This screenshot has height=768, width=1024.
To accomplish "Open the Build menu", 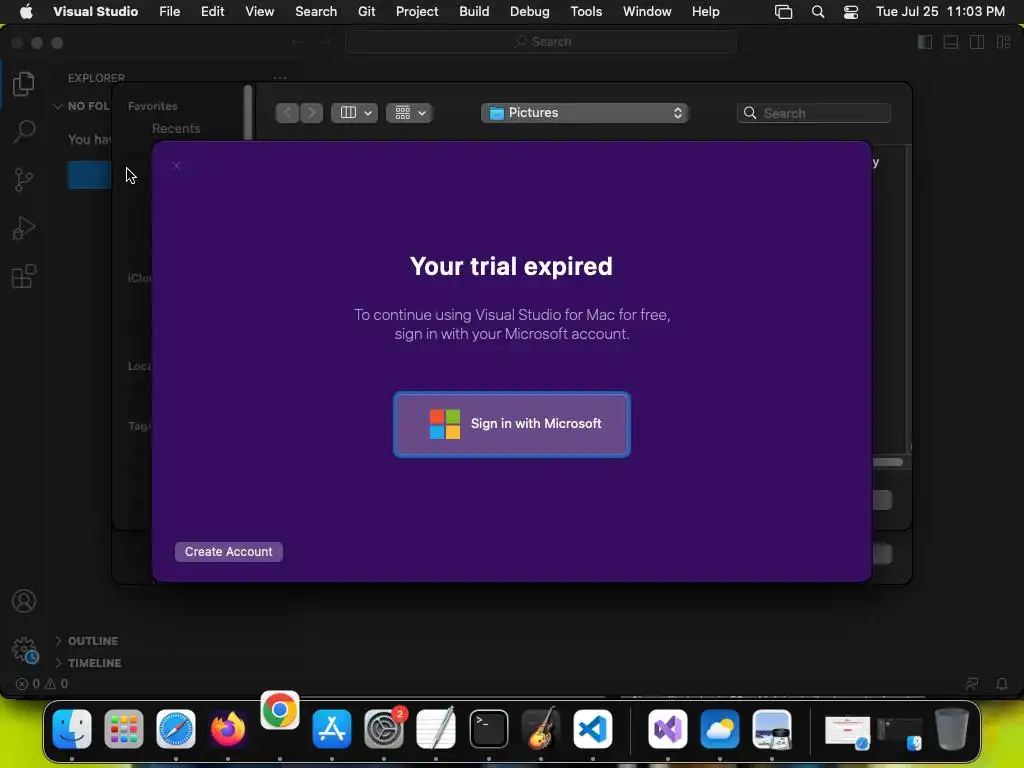I will (x=474, y=12).
